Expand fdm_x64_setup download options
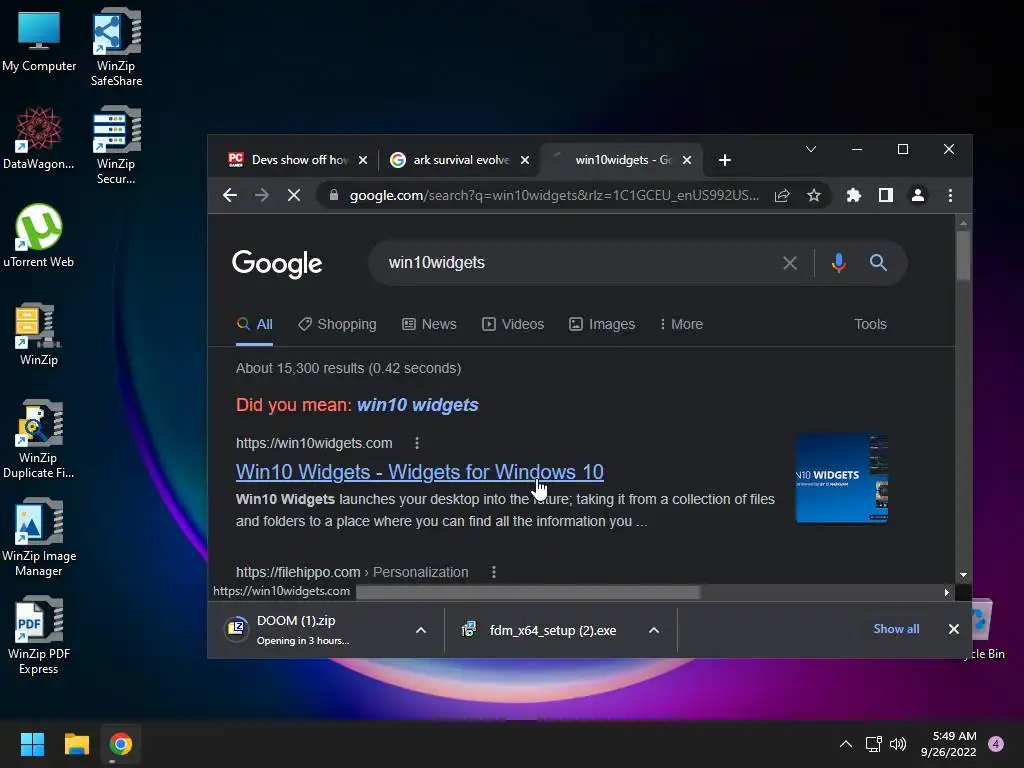The height and width of the screenshot is (768, 1024). [x=654, y=630]
